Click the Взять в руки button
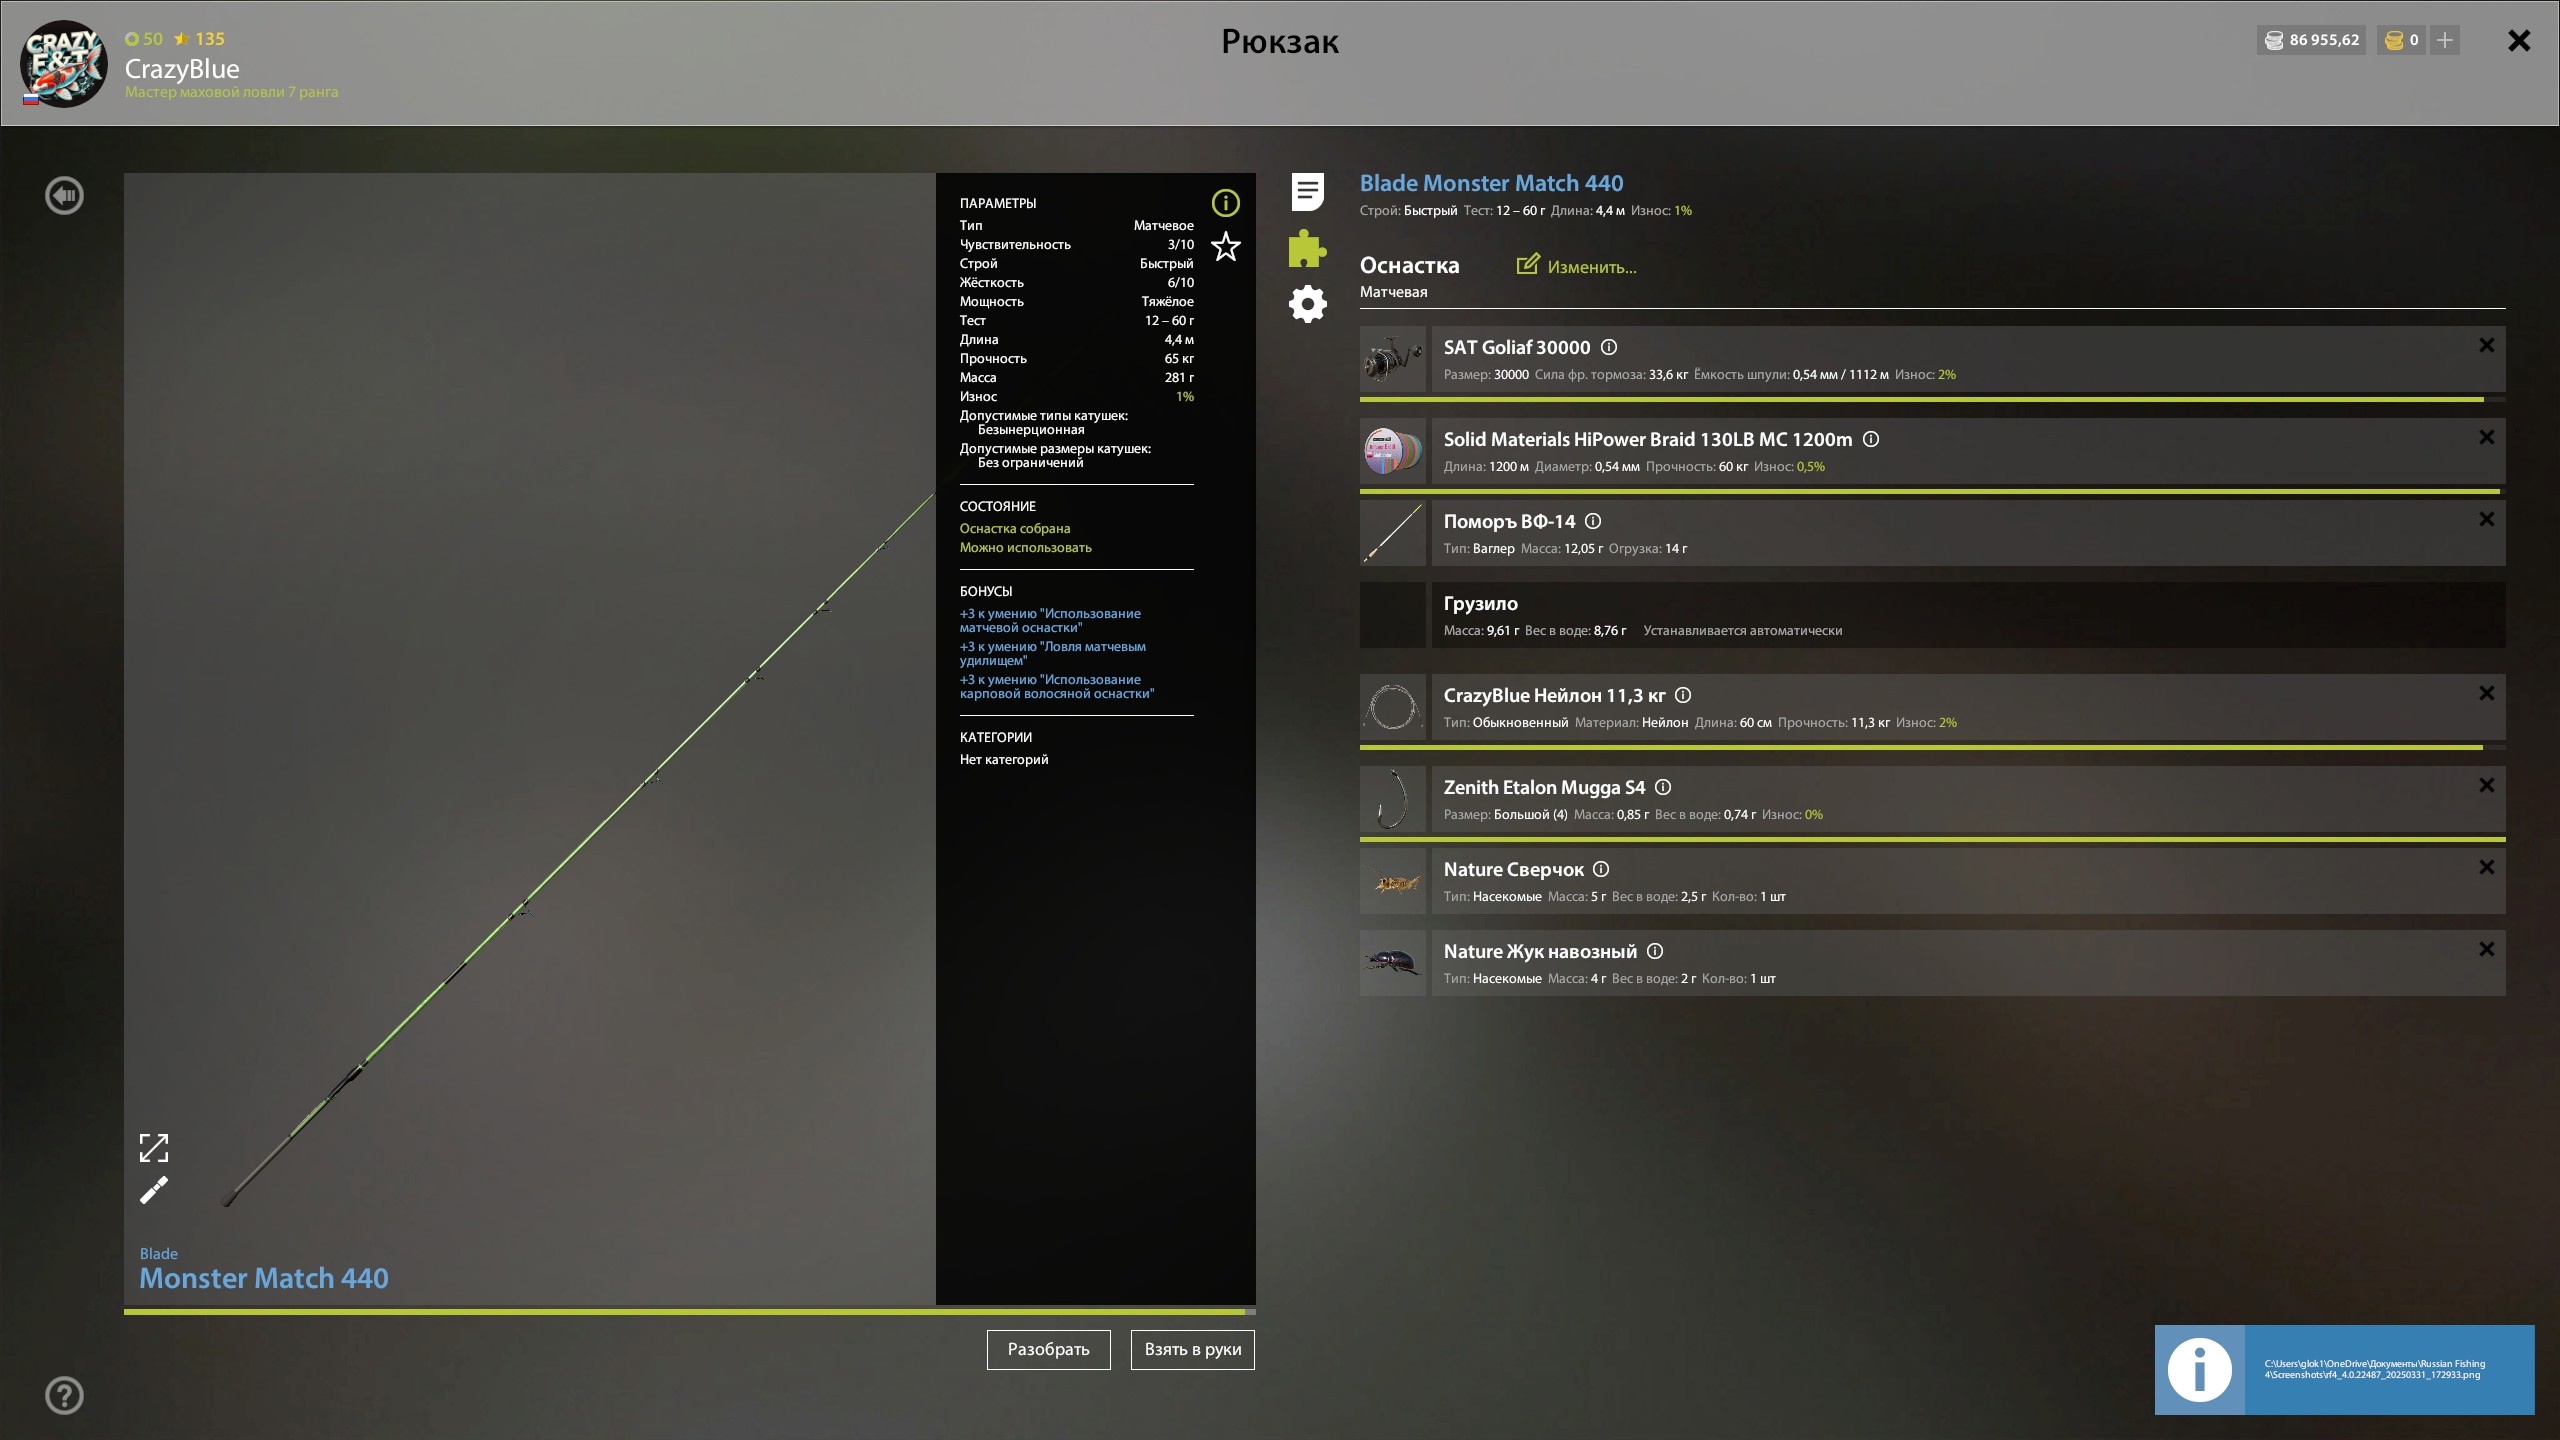 (x=1192, y=1349)
